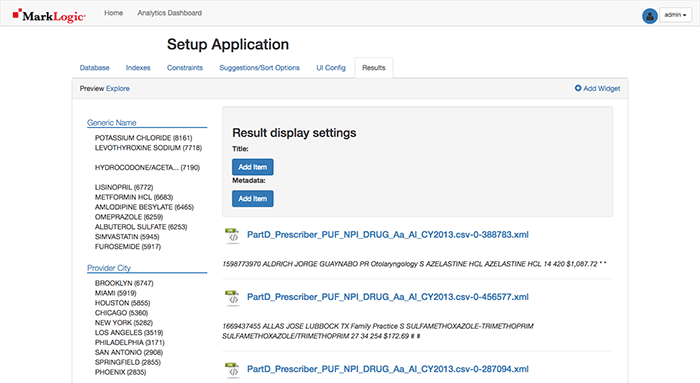Switch to the Database tab
This screenshot has width=700, height=383.
95,68
